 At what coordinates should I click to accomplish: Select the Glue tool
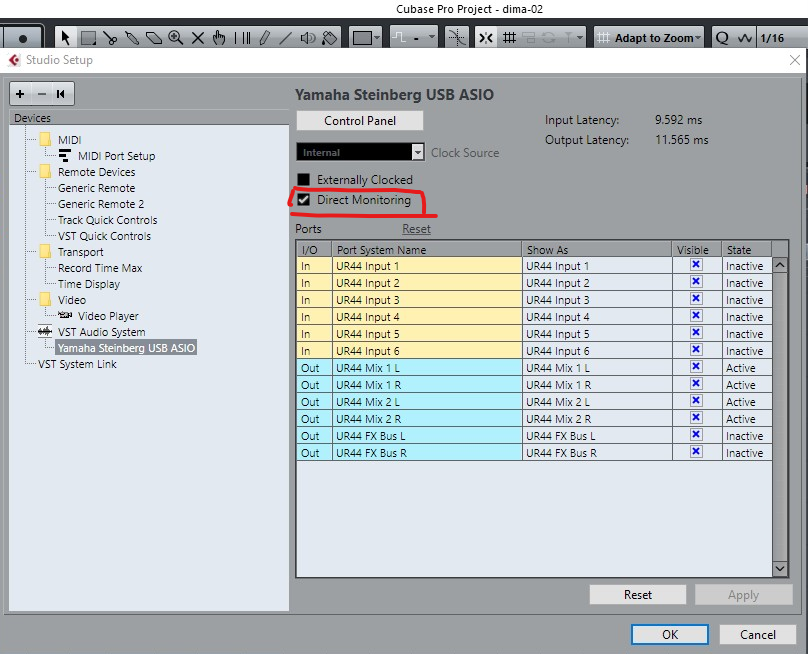(x=132, y=38)
